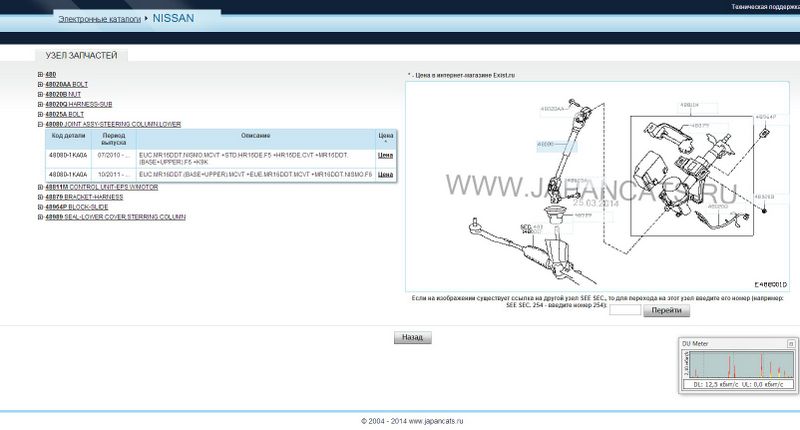Open Техническая поддержка link
This screenshot has height=430, width=800.
point(765,7)
